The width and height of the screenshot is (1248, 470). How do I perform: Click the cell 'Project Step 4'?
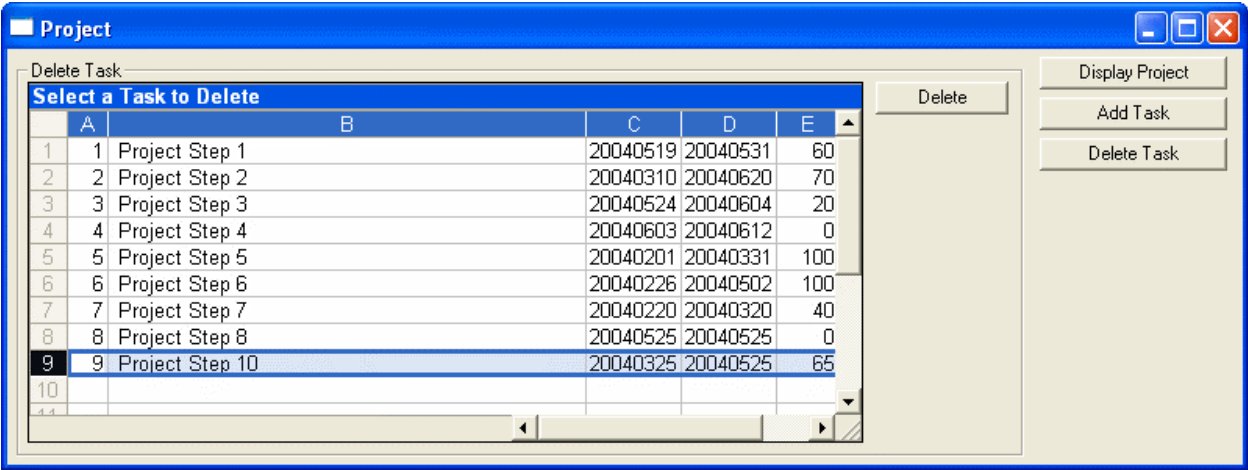click(346, 231)
